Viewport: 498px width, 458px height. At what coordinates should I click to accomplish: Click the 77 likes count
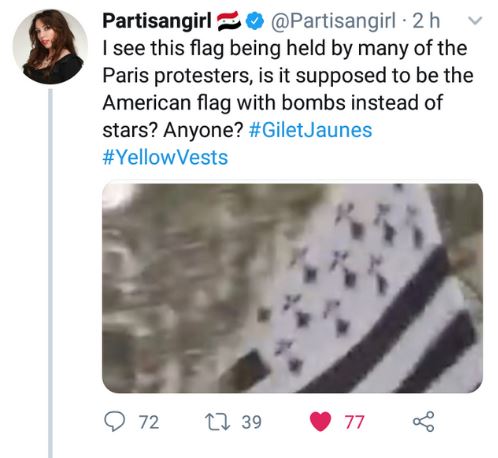tap(354, 422)
